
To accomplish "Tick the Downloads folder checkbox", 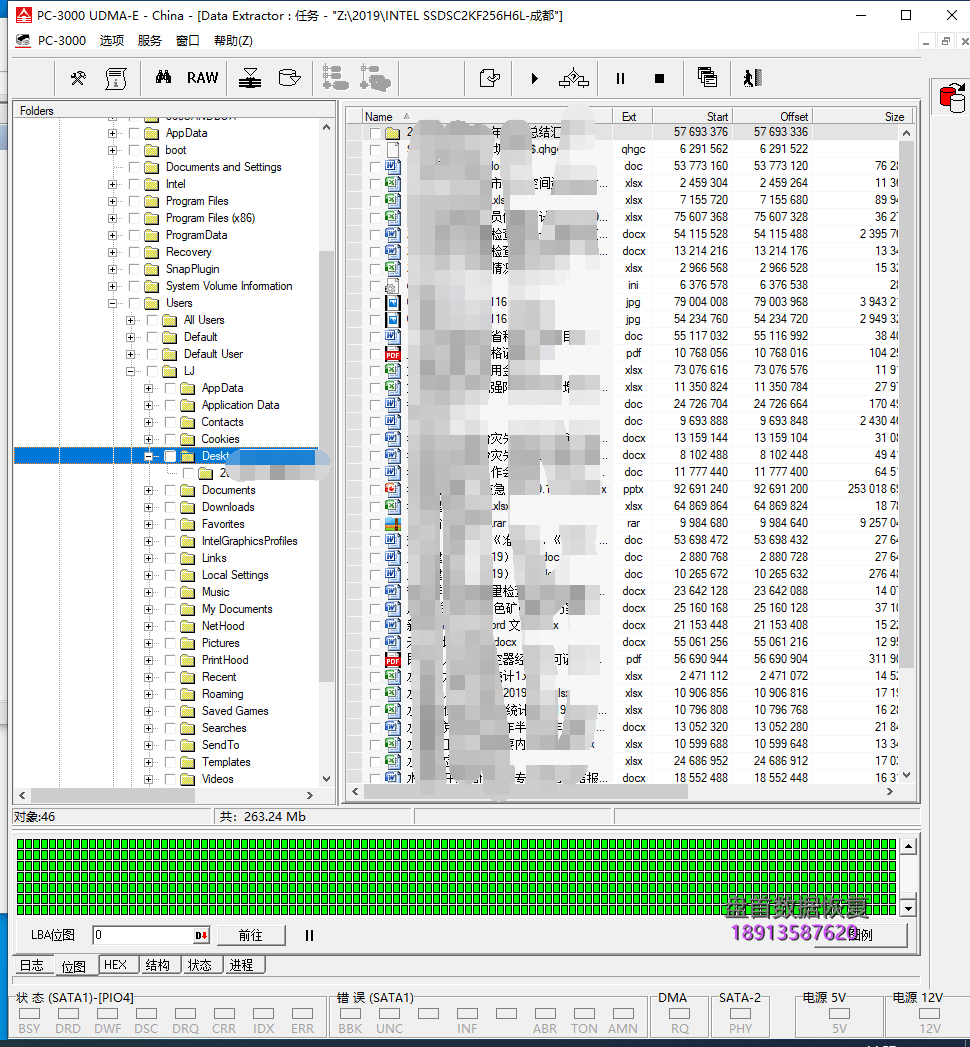I will pos(170,507).
